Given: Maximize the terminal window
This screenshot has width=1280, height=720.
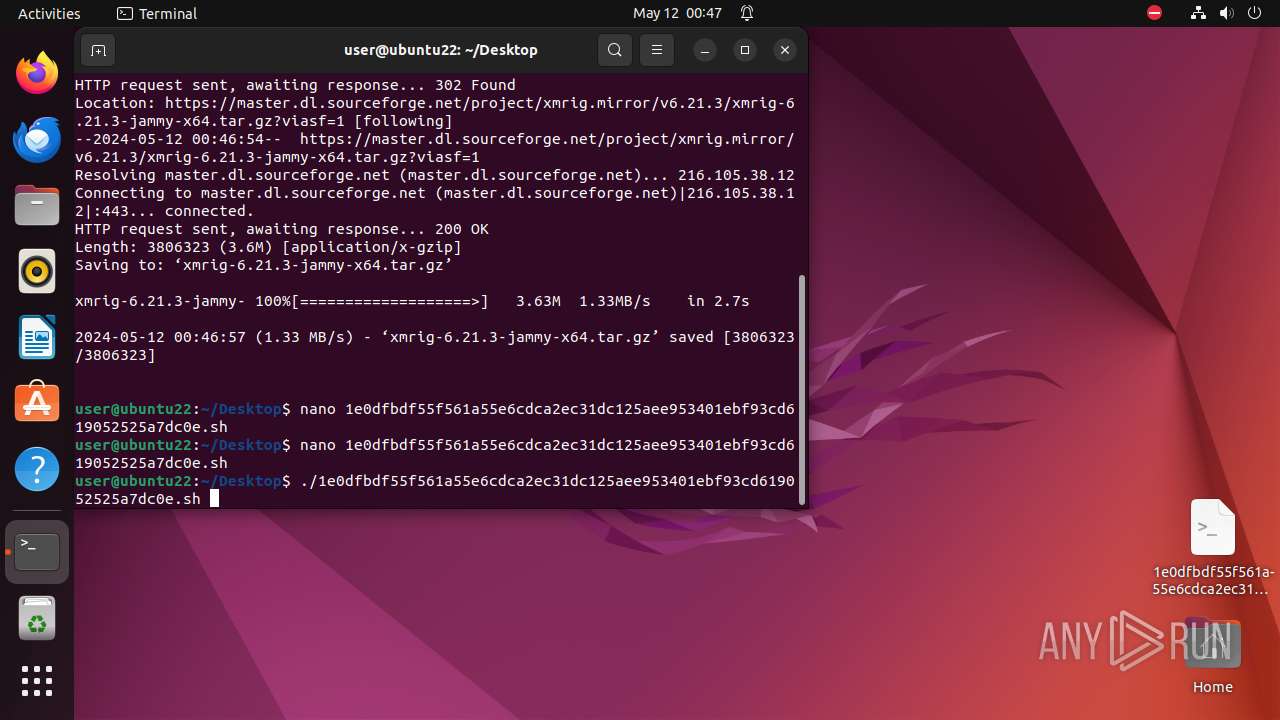Looking at the screenshot, I should (745, 50).
